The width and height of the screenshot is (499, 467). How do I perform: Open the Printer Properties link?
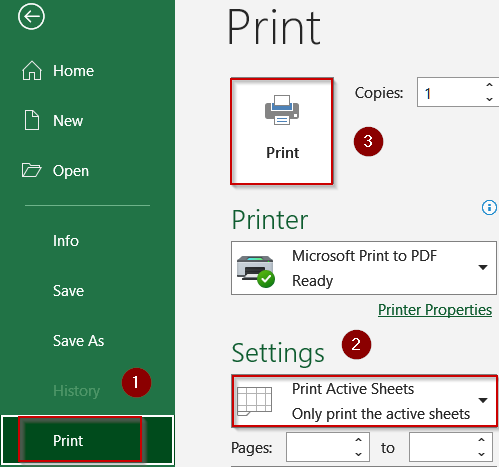(435, 310)
